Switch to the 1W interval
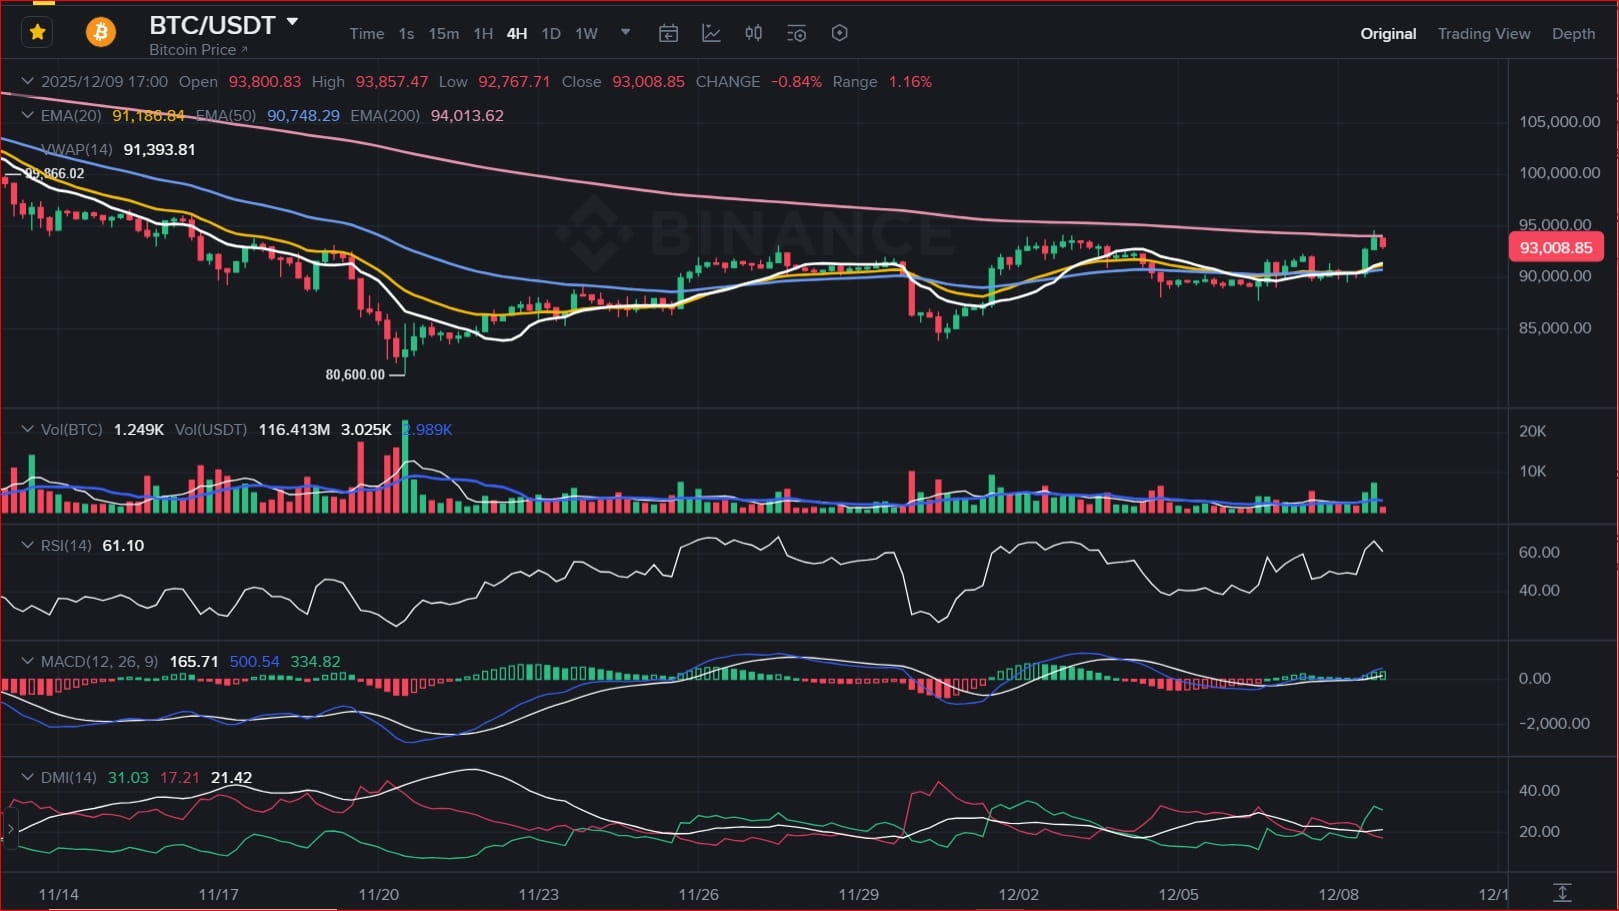Image resolution: width=1619 pixels, height=911 pixels. click(x=586, y=34)
